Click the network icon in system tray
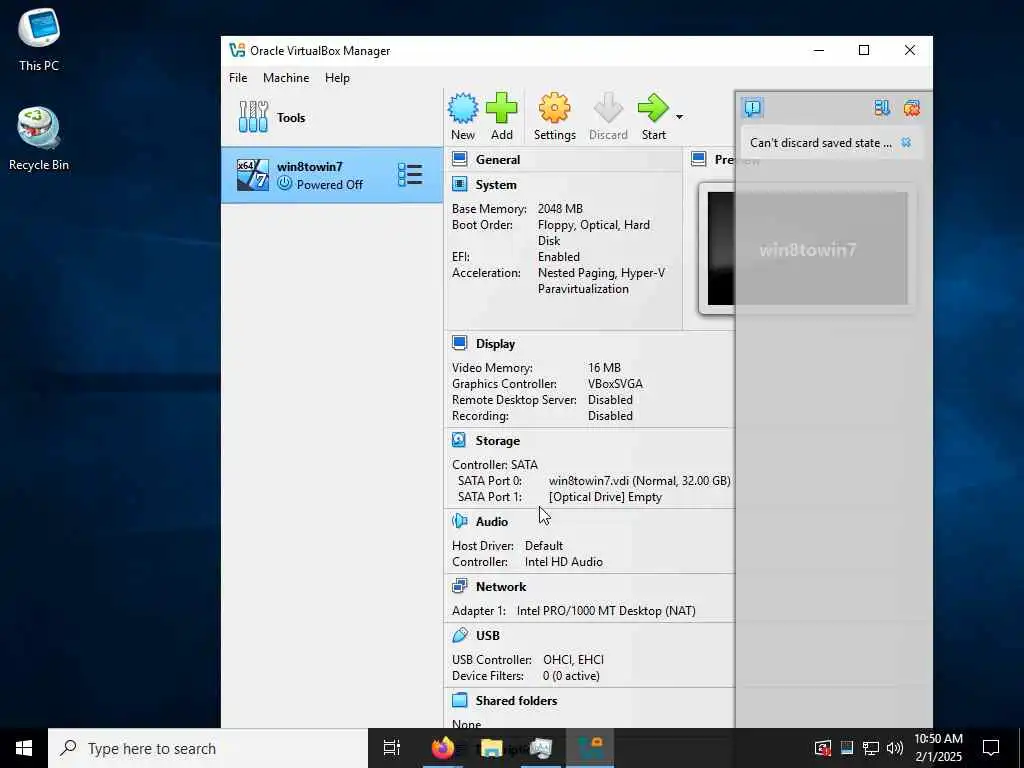The height and width of the screenshot is (768, 1024). (x=871, y=748)
